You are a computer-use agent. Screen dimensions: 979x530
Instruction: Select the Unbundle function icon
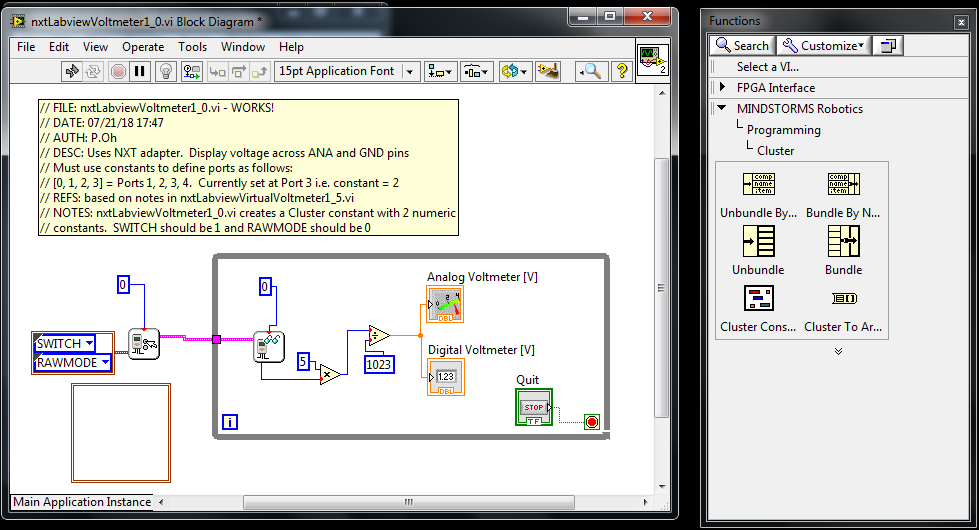[x=759, y=241]
